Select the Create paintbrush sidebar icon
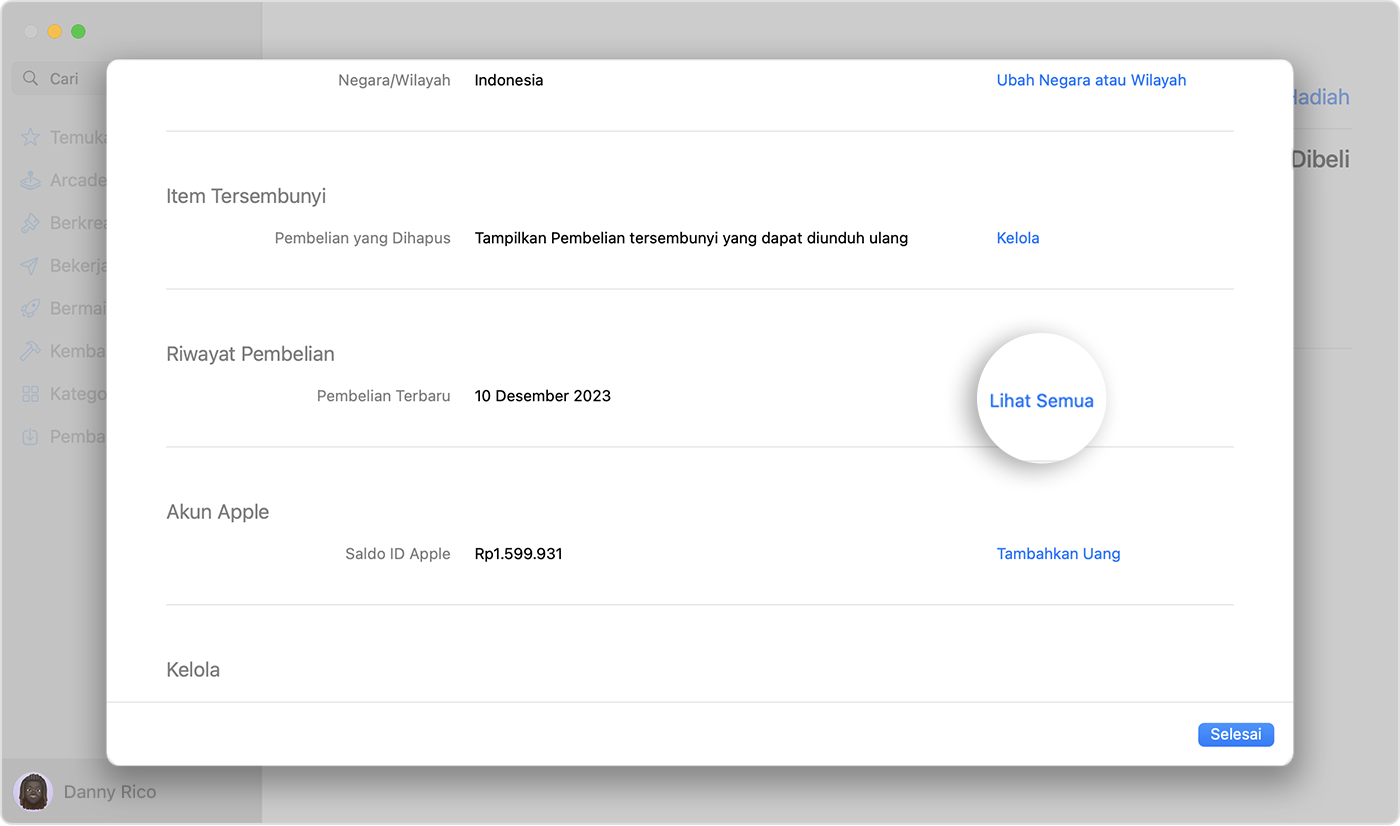This screenshot has height=826, width=1400. 31,223
